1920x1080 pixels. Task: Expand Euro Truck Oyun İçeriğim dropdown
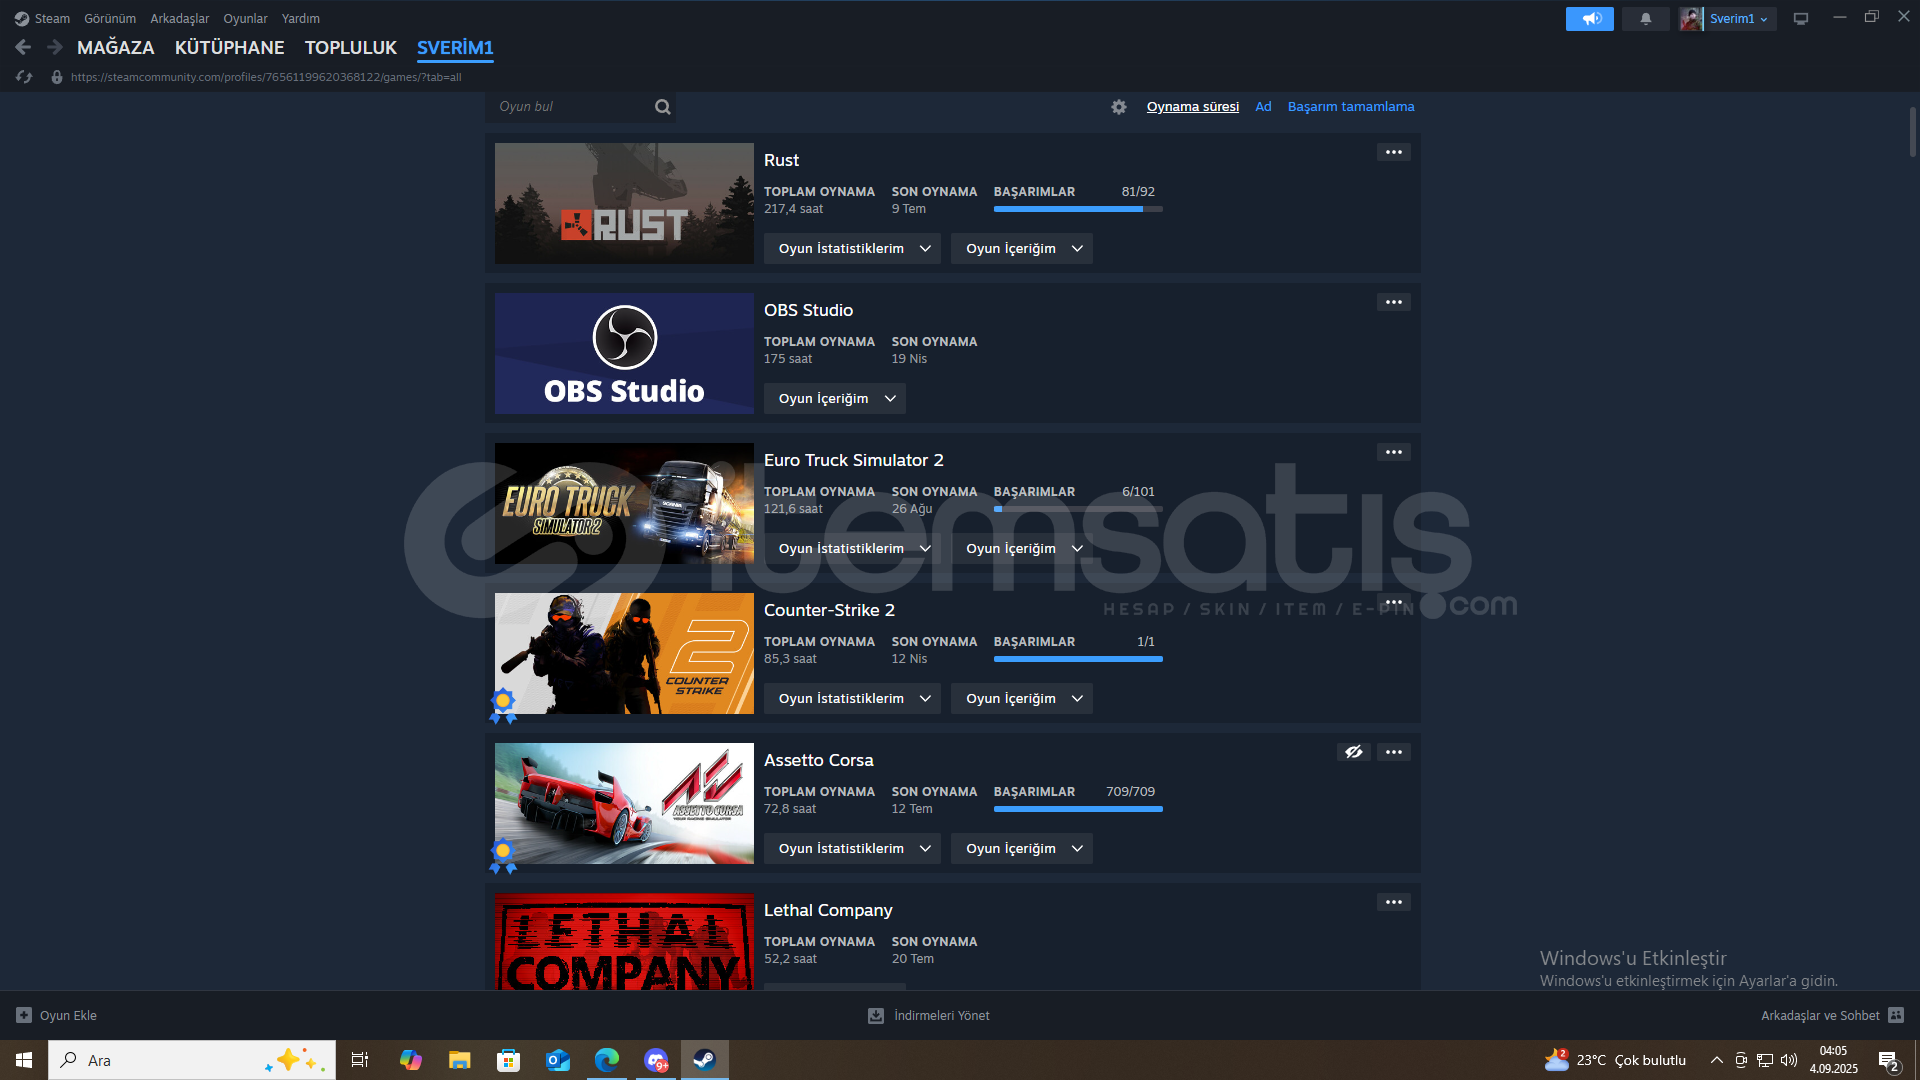pyautogui.click(x=1022, y=548)
